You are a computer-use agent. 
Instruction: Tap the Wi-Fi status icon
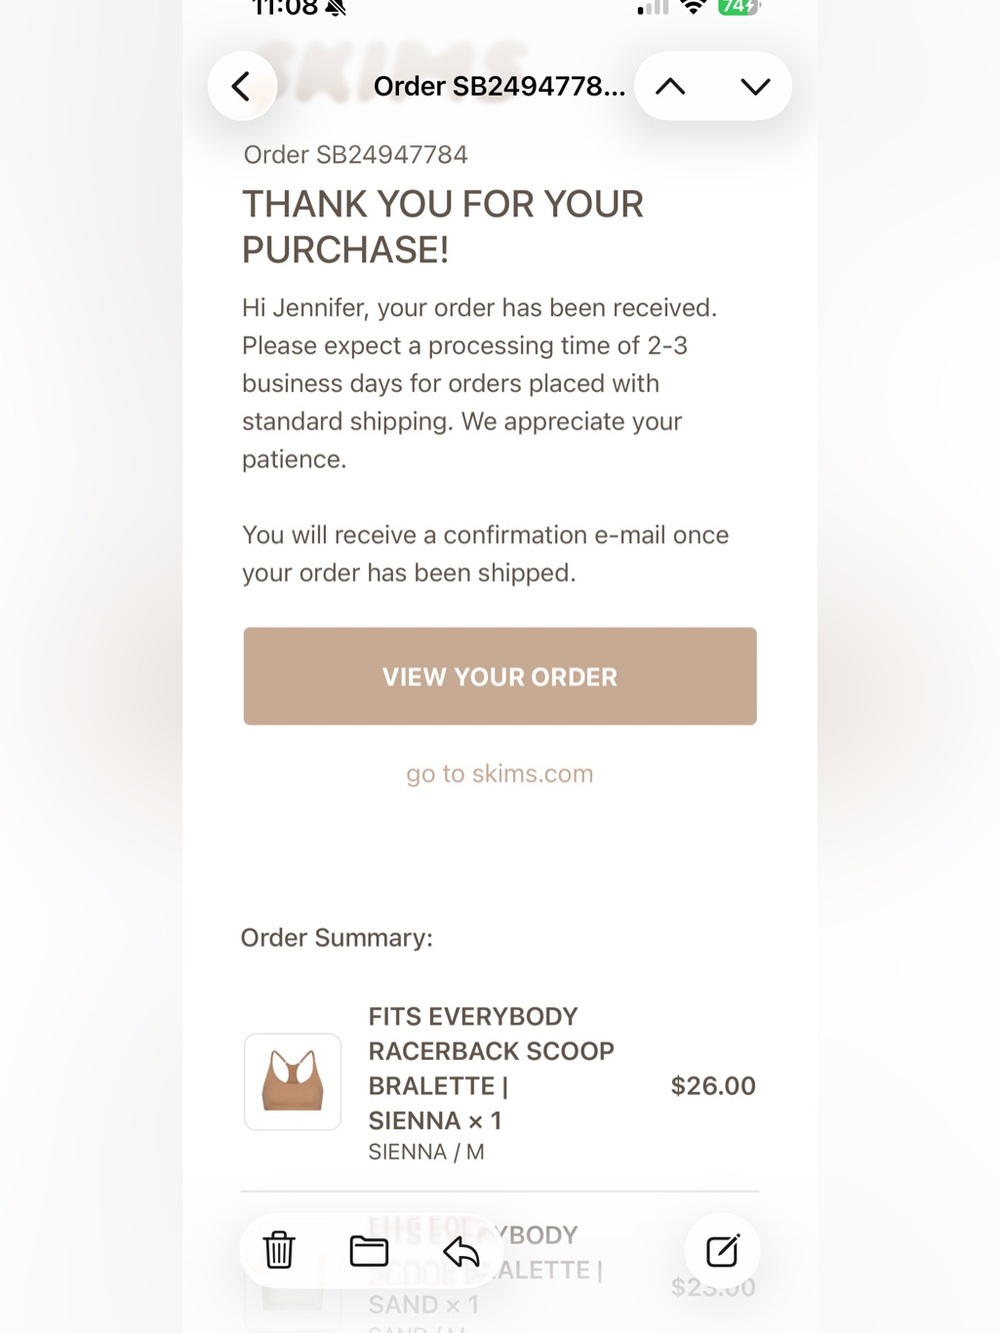coord(693,7)
